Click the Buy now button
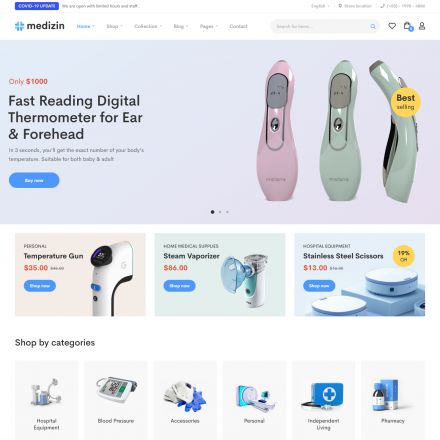Viewport: 440px width, 440px height. pos(34,180)
